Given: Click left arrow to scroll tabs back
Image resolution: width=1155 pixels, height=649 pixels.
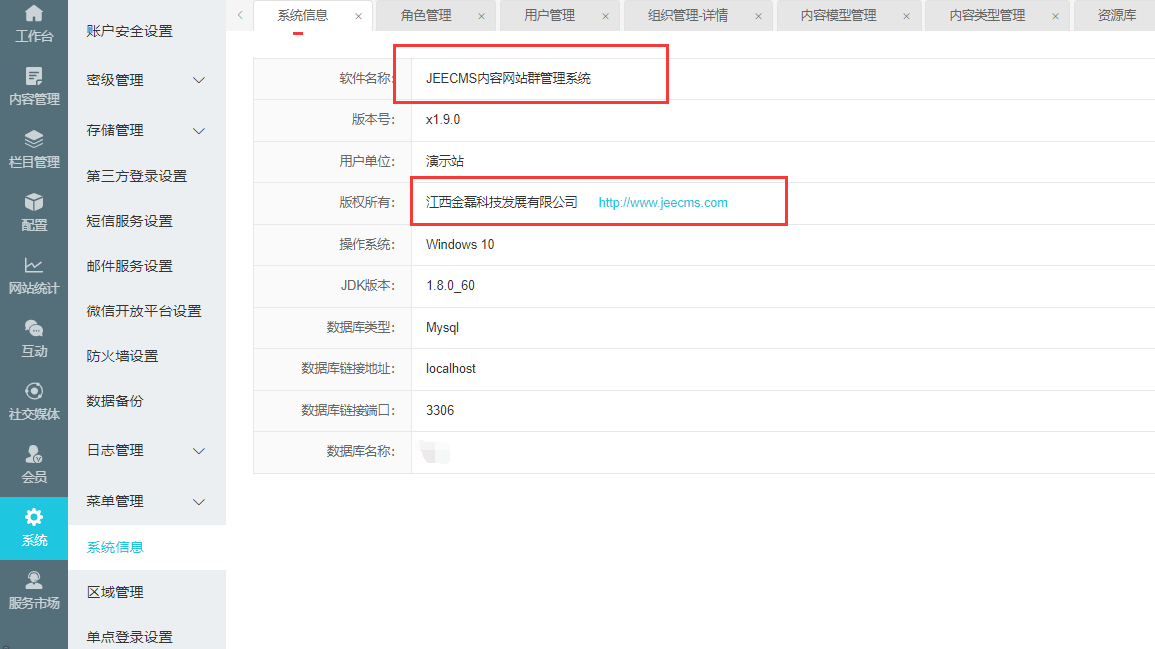Looking at the screenshot, I should click(x=240, y=15).
